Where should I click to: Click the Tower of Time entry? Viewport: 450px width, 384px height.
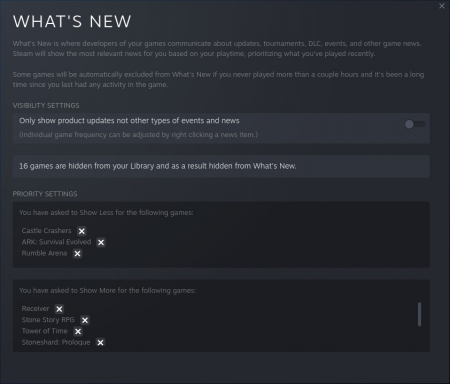[45, 331]
